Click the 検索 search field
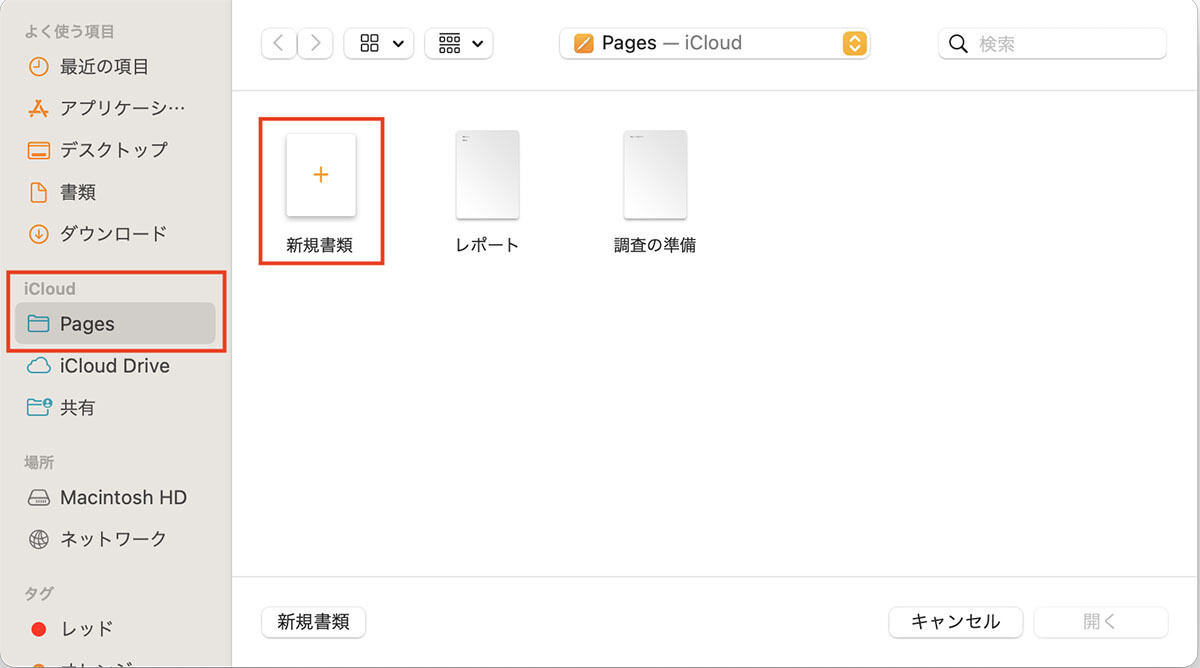The height and width of the screenshot is (668, 1200). pos(1052,43)
